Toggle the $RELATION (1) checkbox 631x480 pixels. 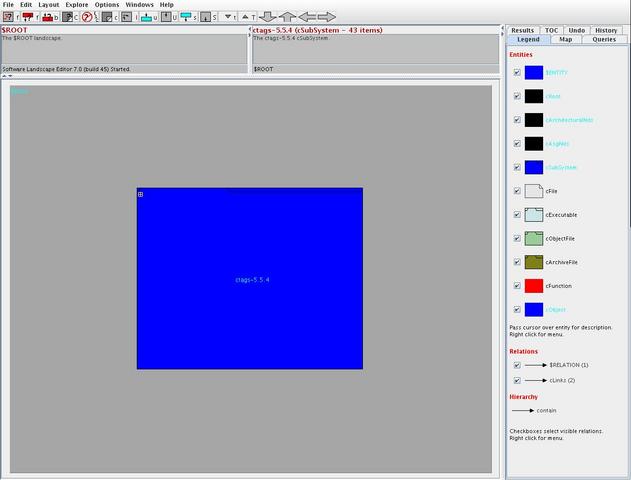(517, 365)
